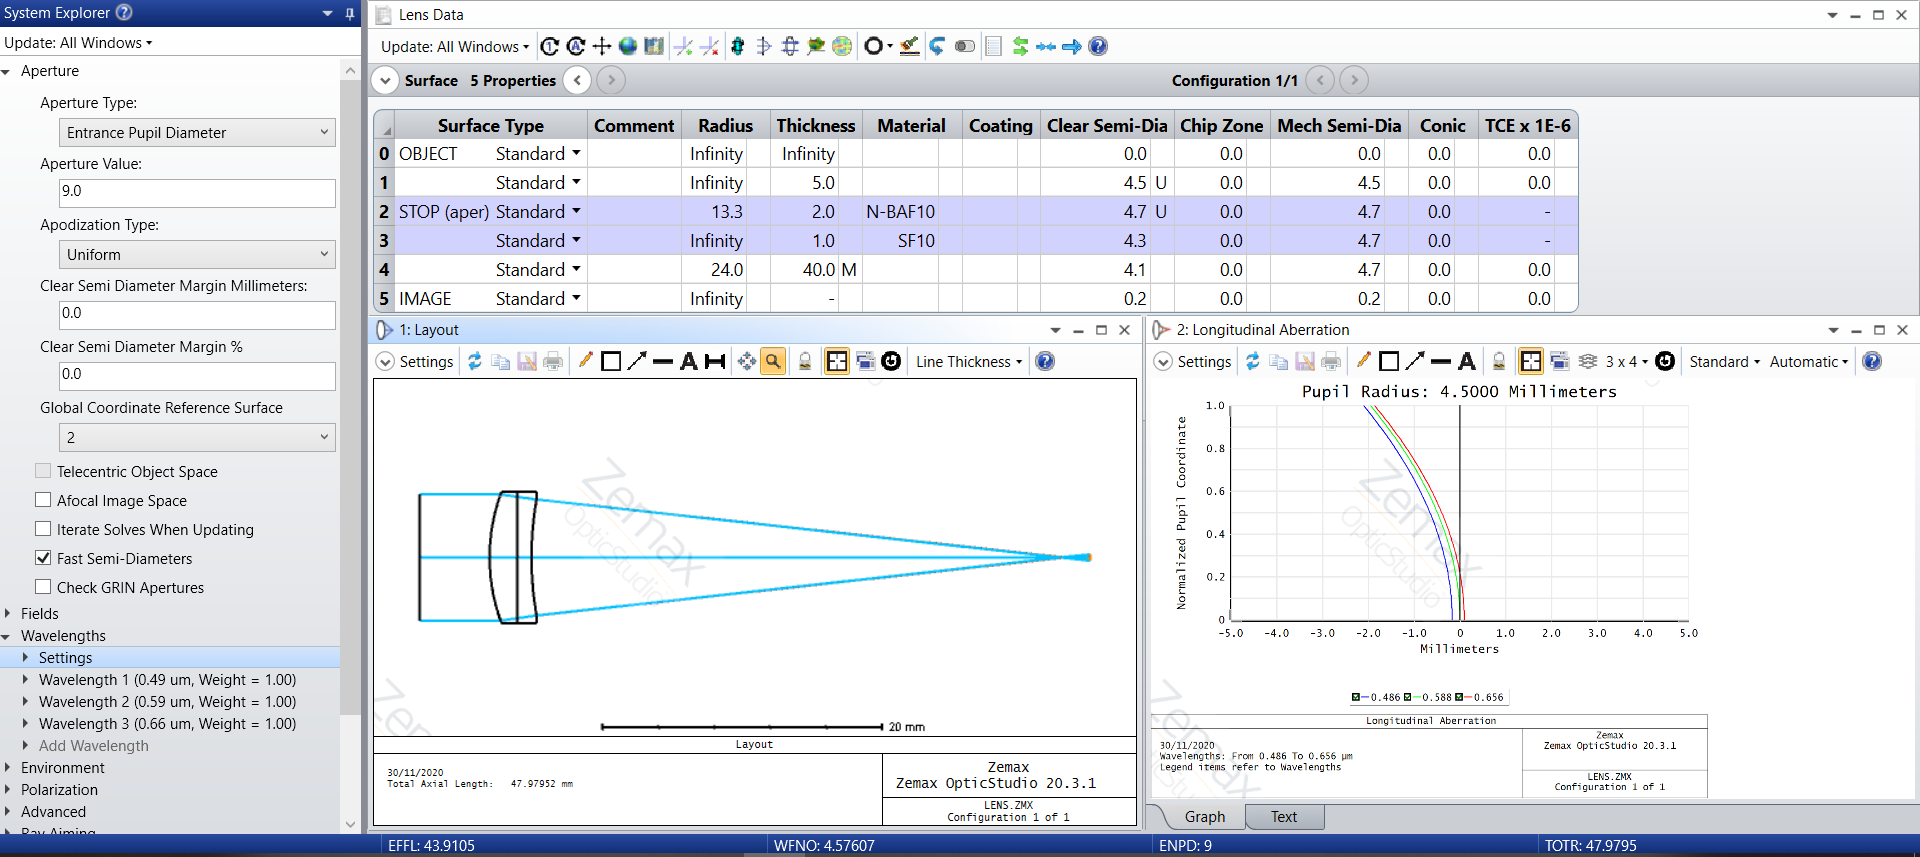
Task: Click the Aperture Value input field
Action: 197,192
